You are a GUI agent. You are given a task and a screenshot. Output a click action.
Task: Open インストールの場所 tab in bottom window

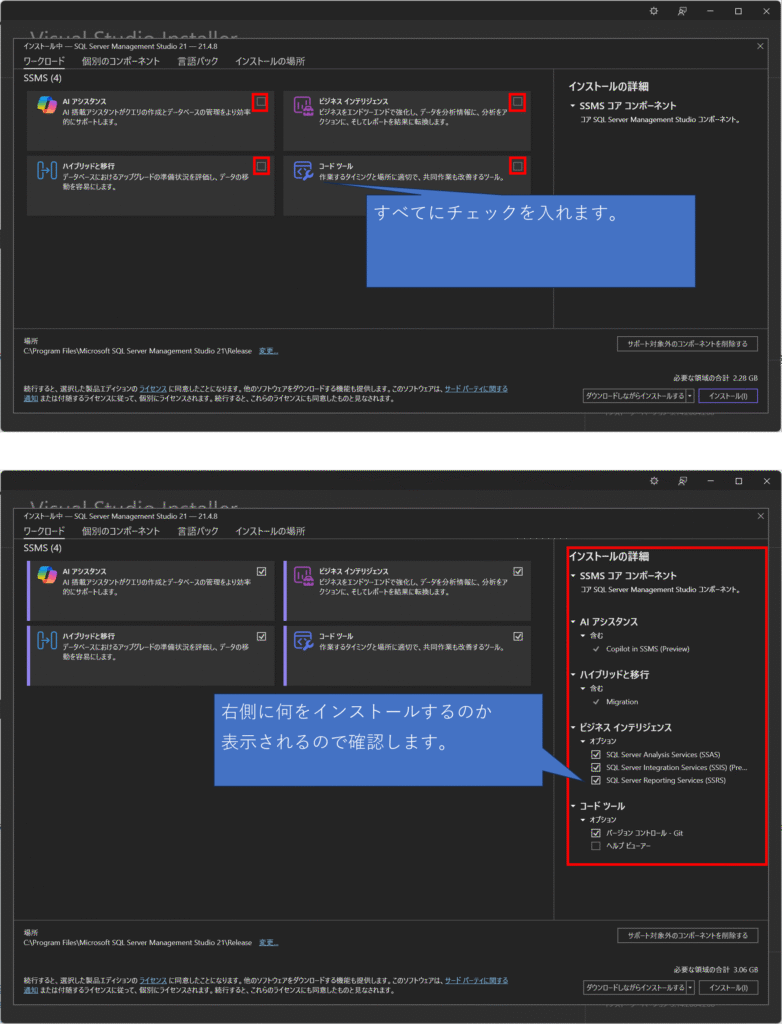[x=269, y=531]
